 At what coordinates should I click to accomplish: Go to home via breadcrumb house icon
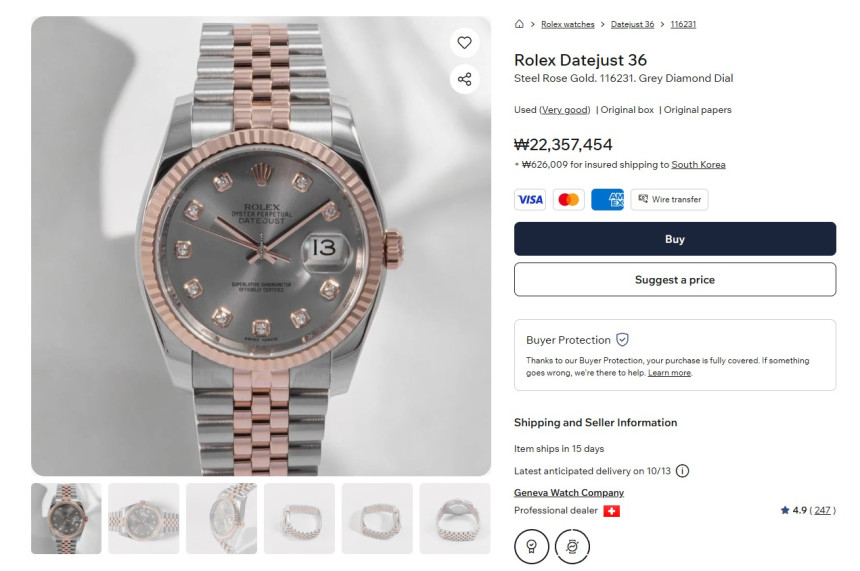pos(519,24)
